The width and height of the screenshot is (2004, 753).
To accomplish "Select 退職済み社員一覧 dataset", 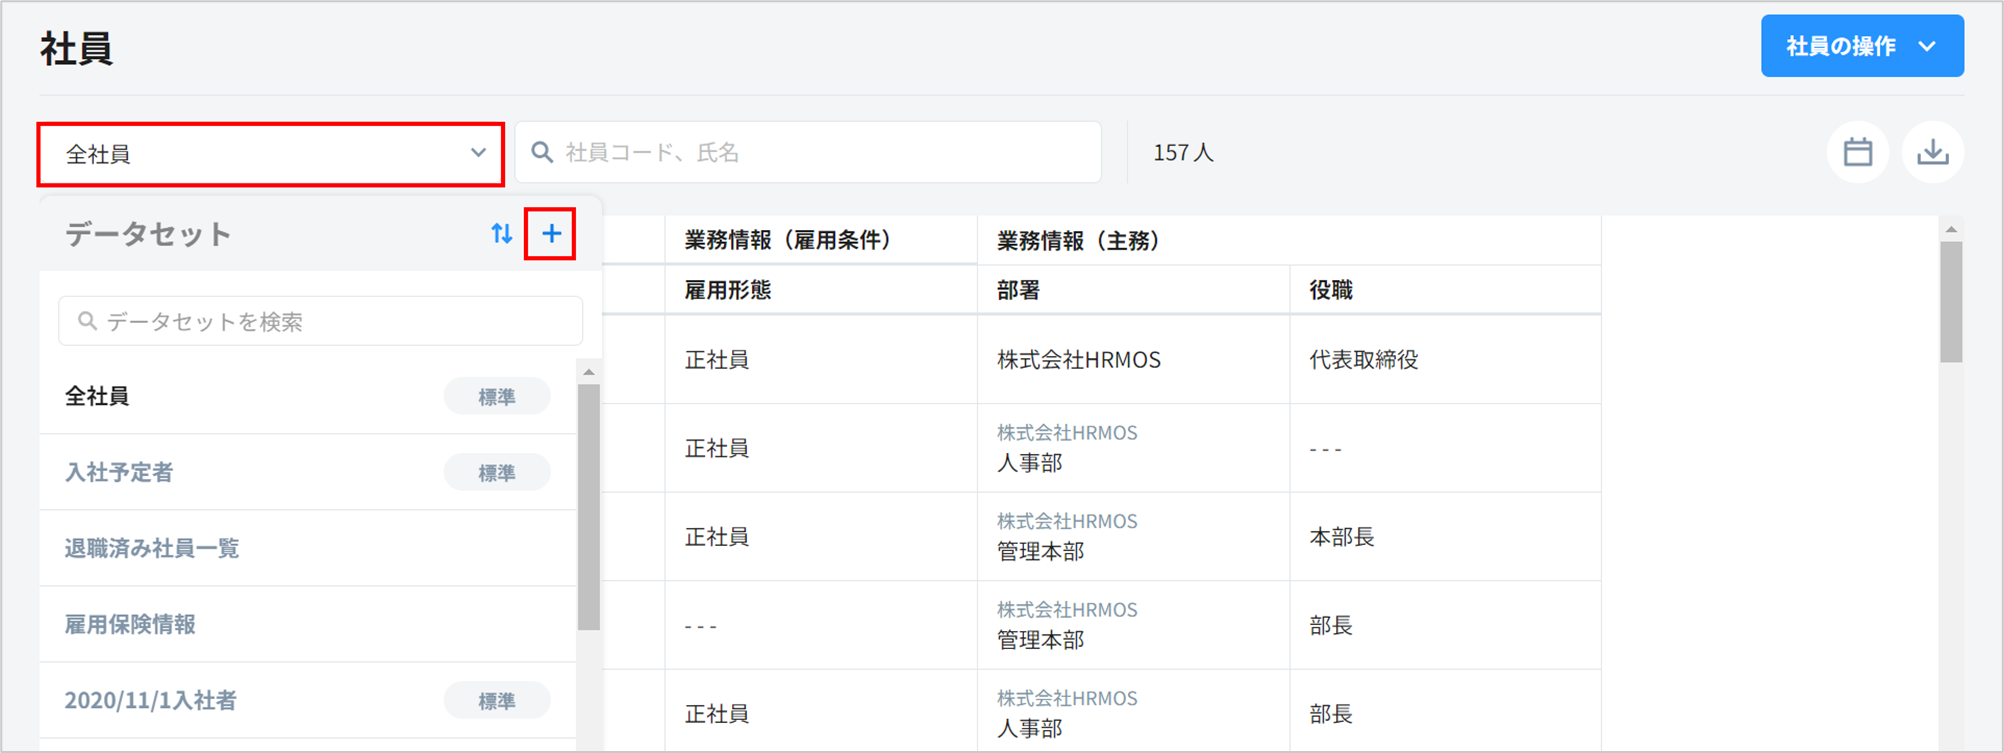I will coord(152,548).
